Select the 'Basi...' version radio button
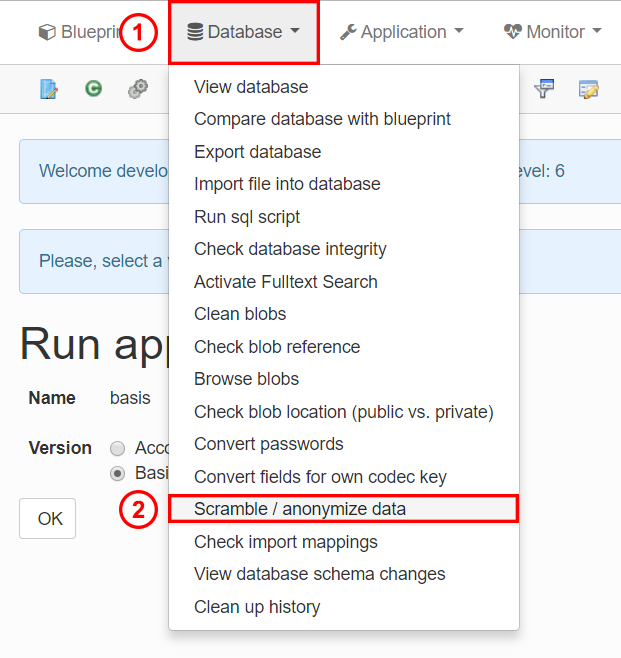The image size is (621, 658). point(118,472)
